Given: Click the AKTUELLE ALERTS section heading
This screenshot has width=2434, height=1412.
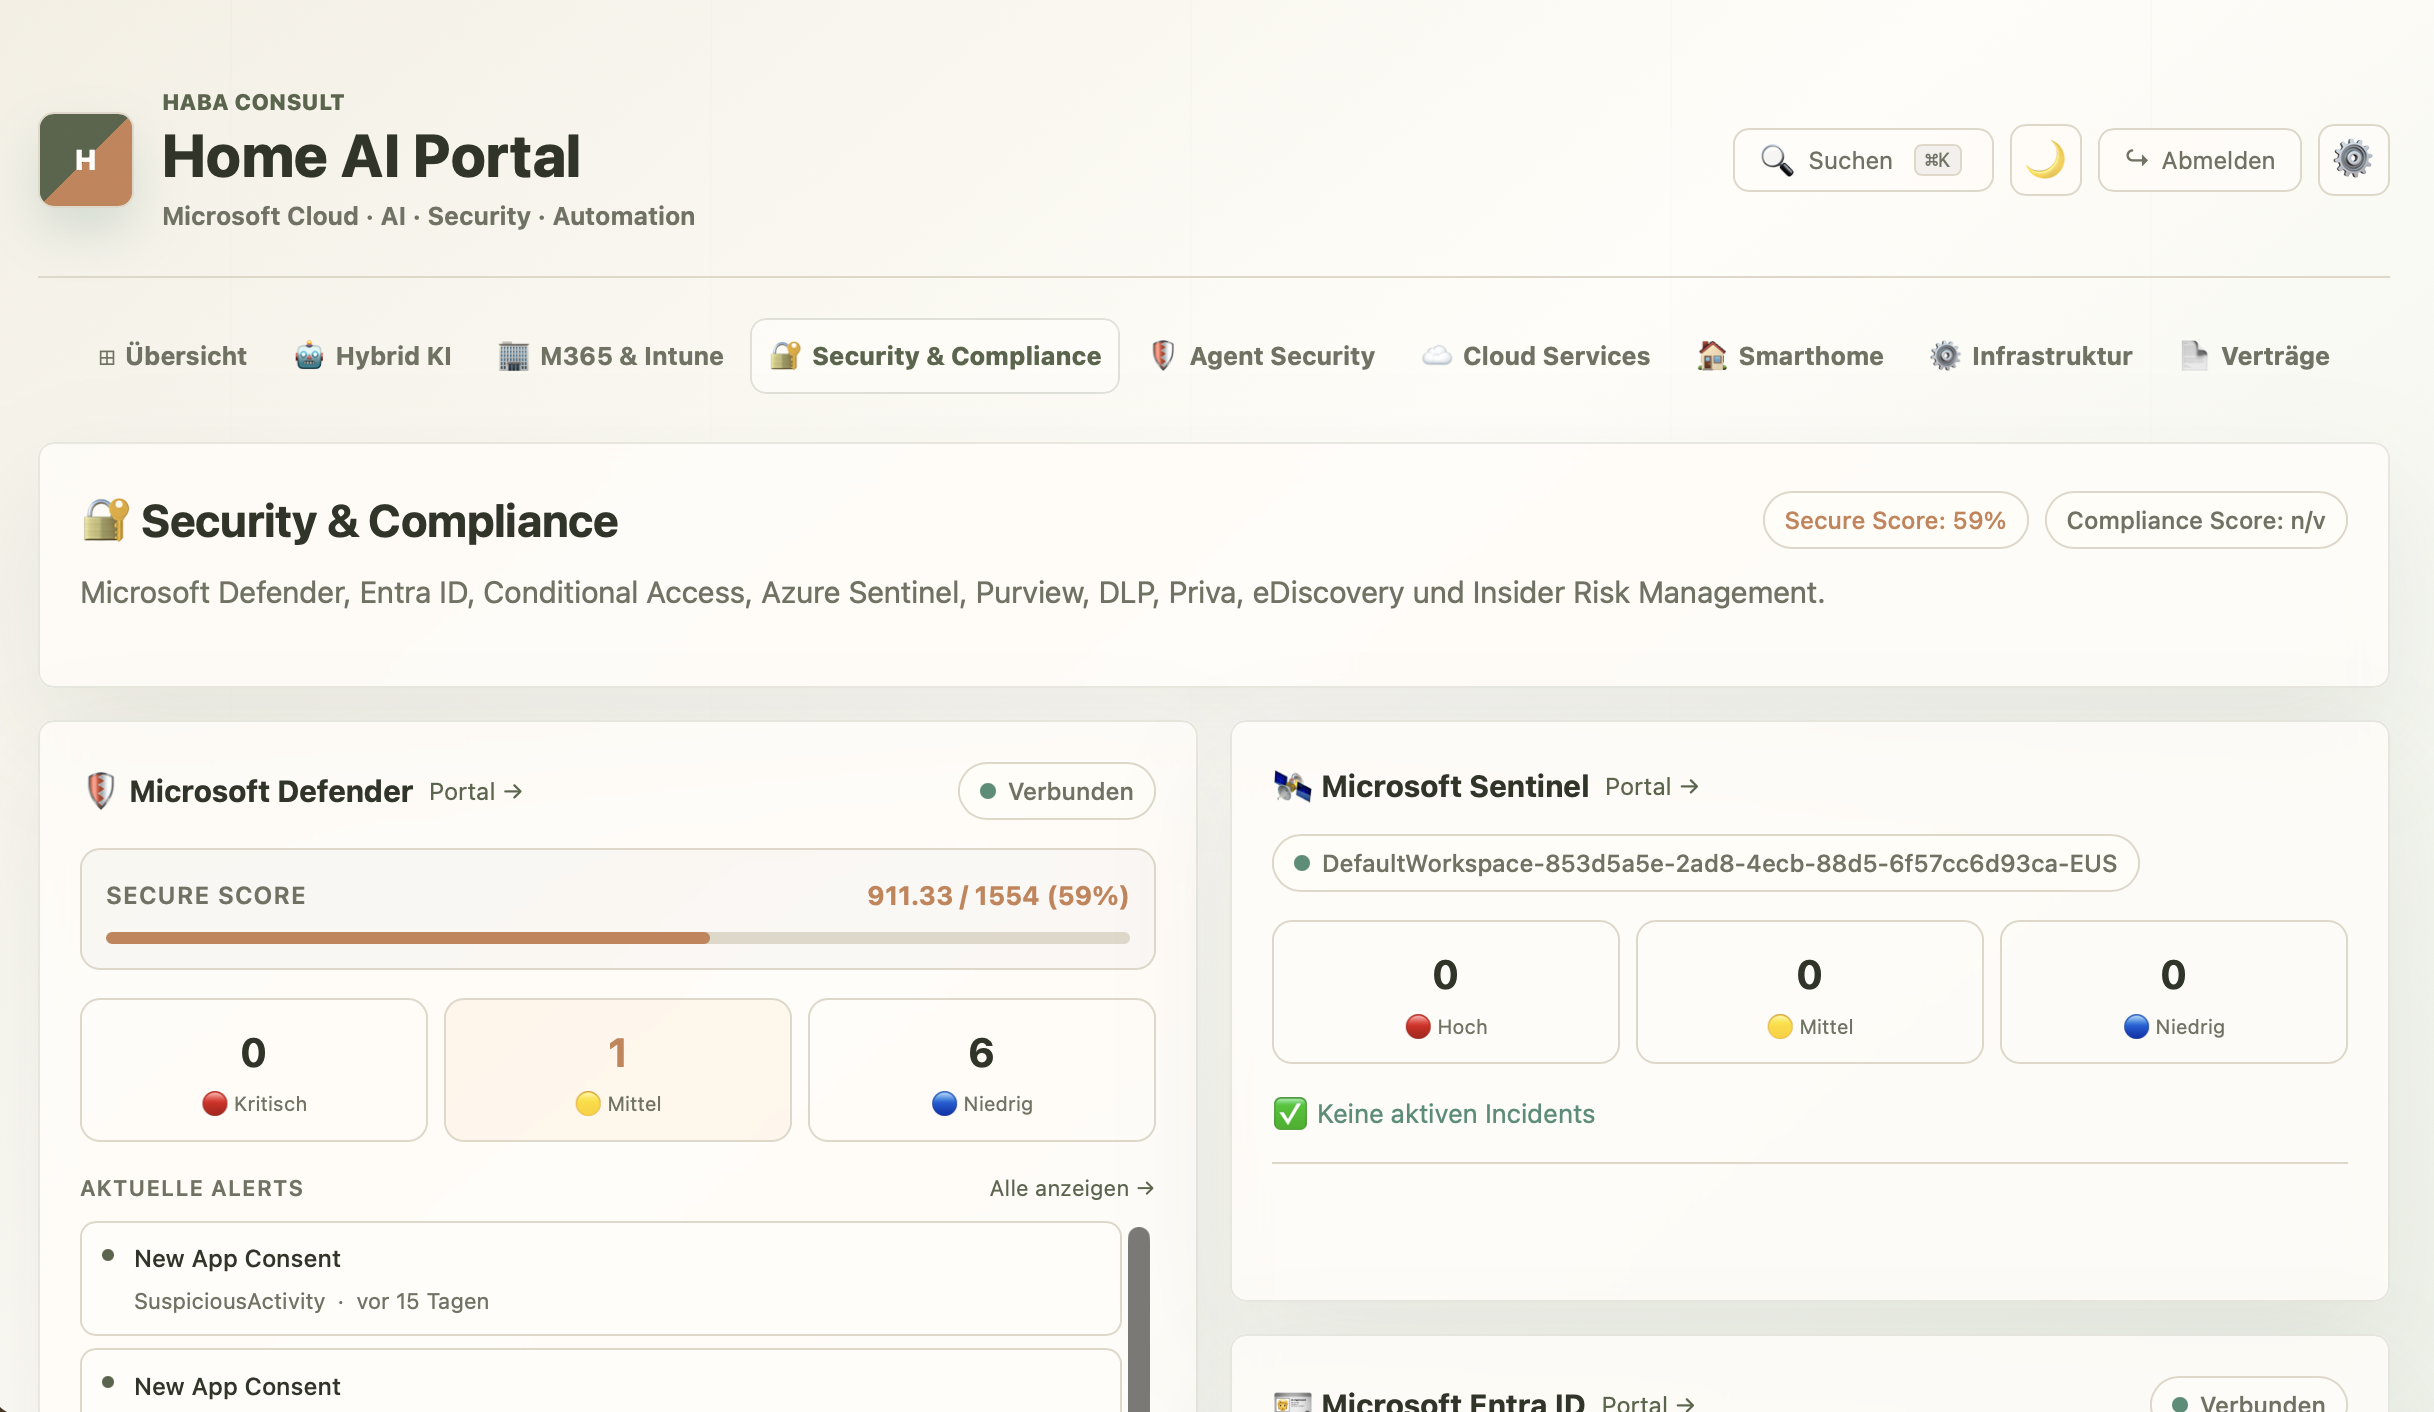Looking at the screenshot, I should 192,1188.
